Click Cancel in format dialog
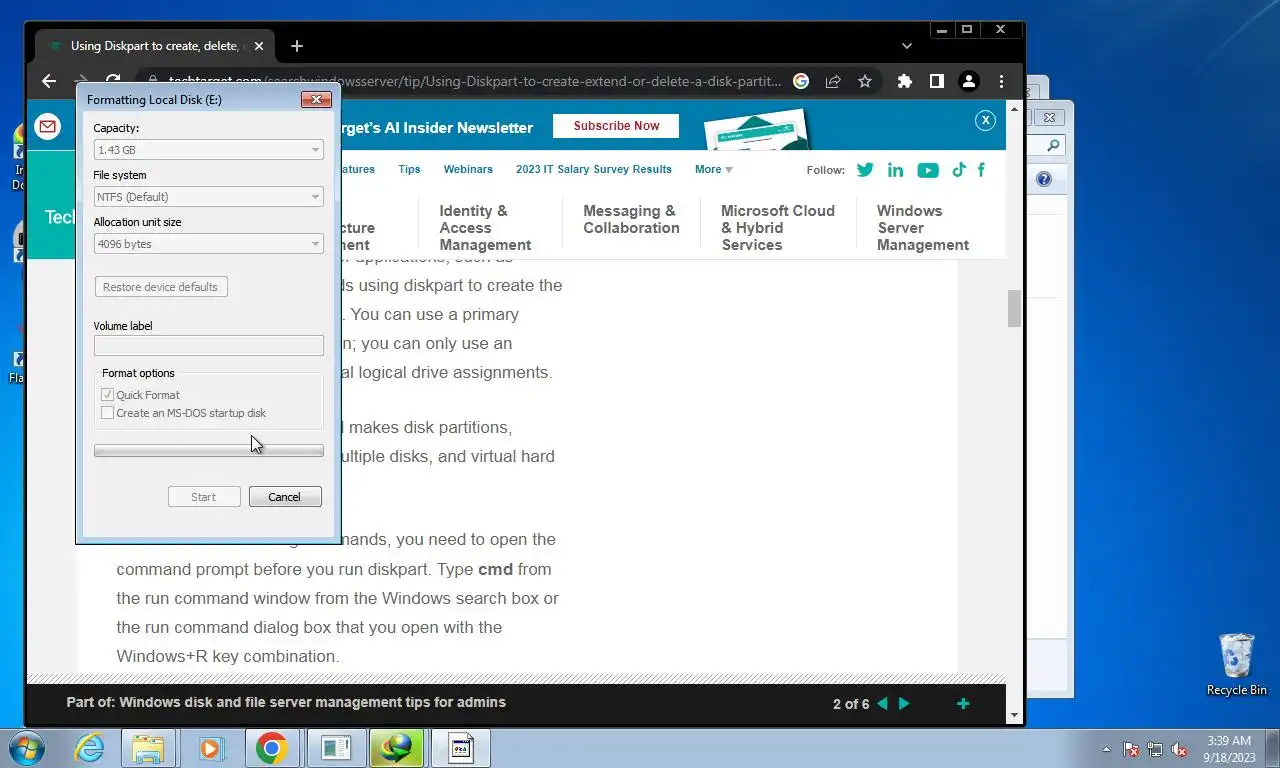The width and height of the screenshot is (1280, 768). coord(285,497)
